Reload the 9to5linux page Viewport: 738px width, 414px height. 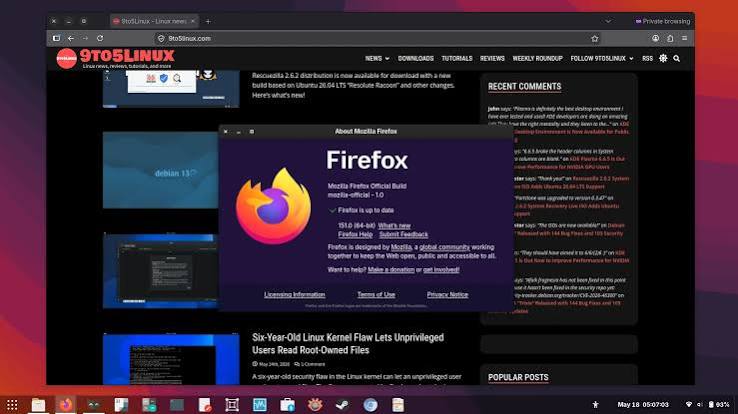tap(100, 38)
